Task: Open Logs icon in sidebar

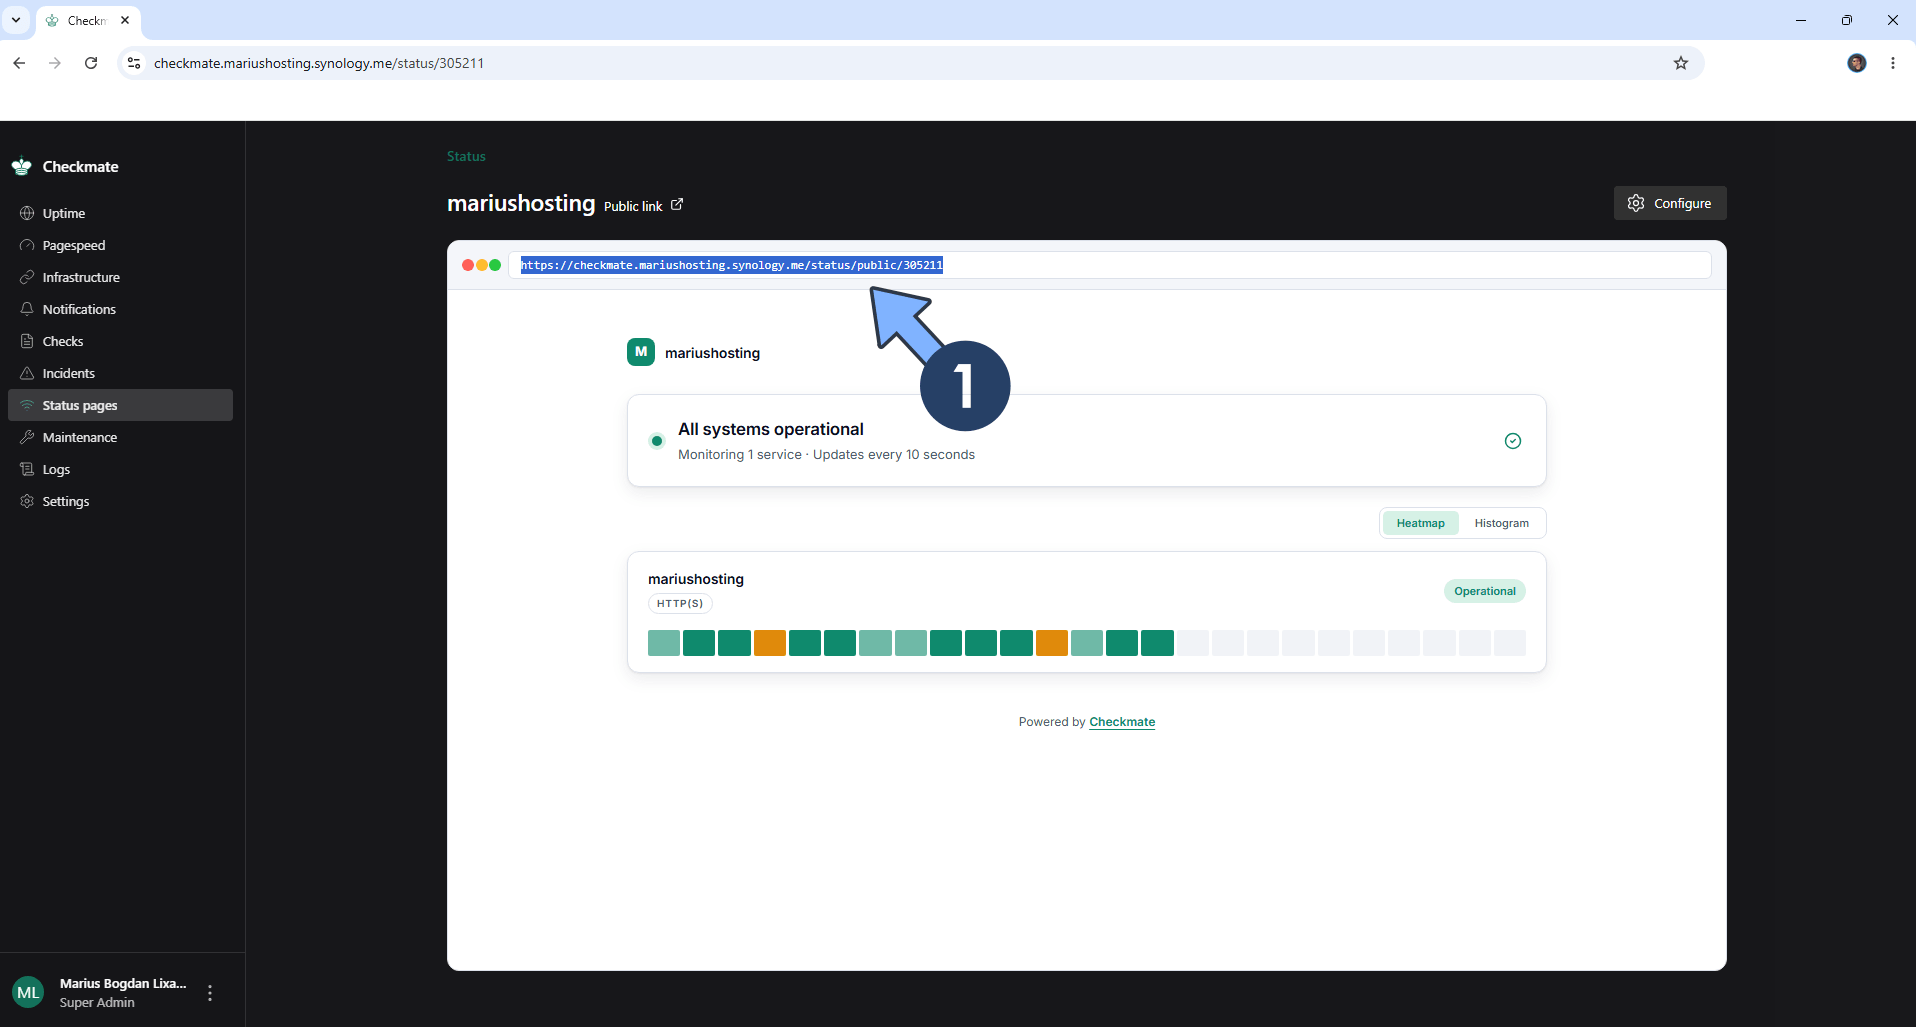Action: pyautogui.click(x=27, y=469)
